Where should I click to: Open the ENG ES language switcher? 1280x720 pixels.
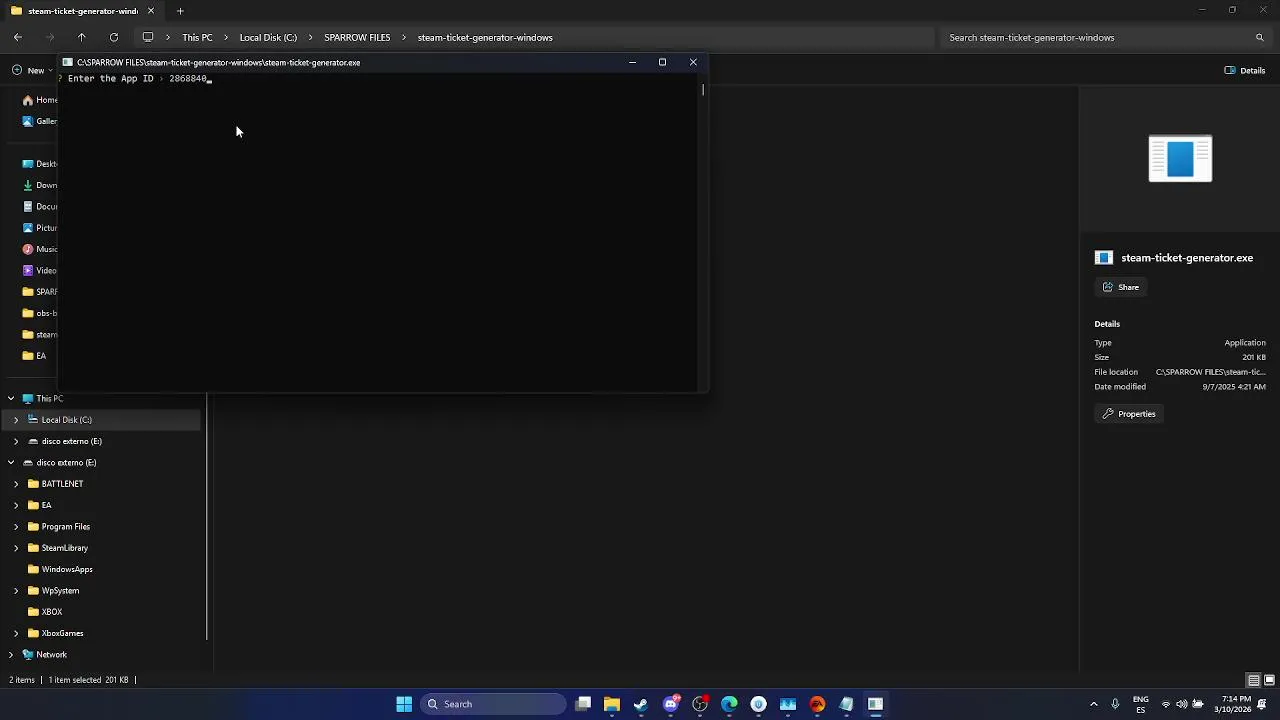(1140, 704)
